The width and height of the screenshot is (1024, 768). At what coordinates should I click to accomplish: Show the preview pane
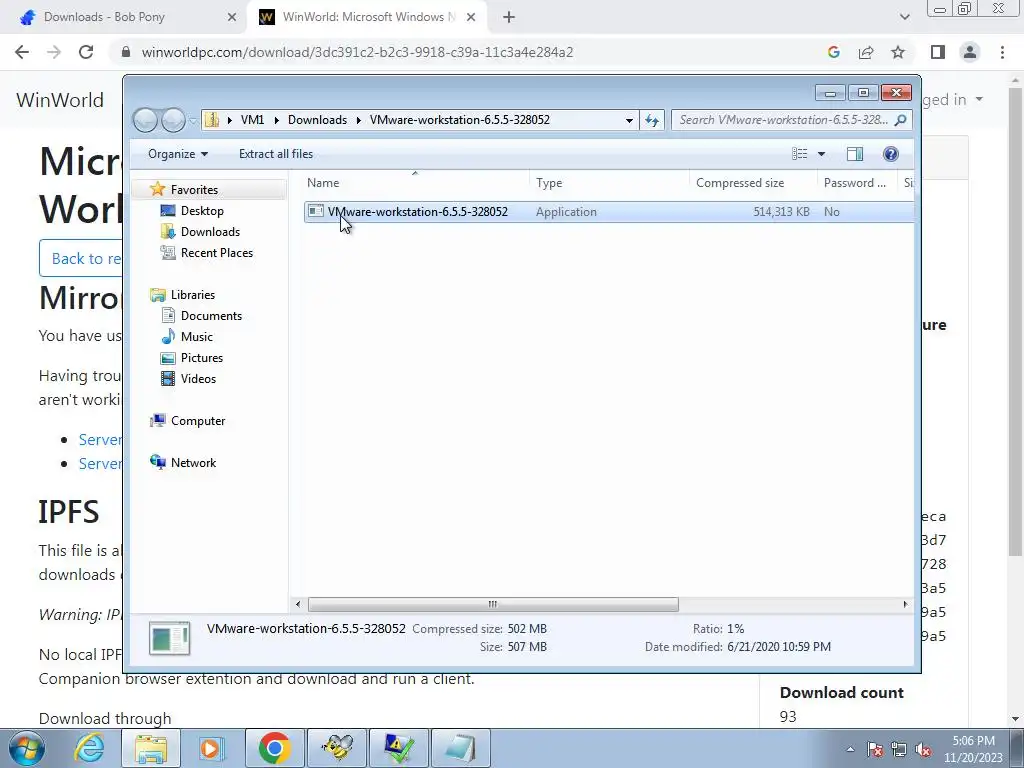tap(855, 154)
